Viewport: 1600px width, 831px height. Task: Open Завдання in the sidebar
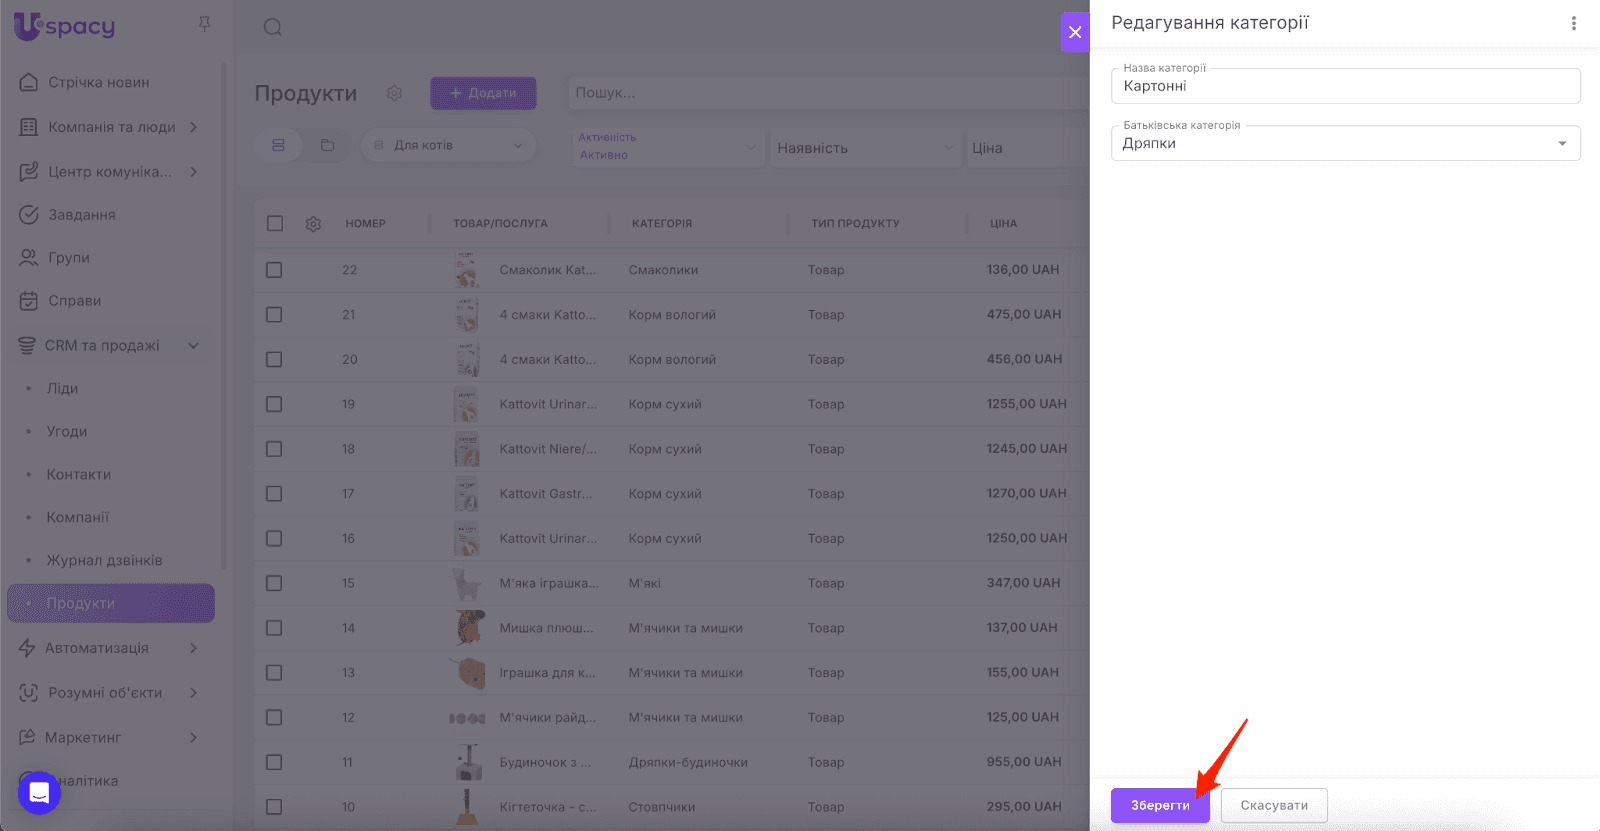coord(82,215)
